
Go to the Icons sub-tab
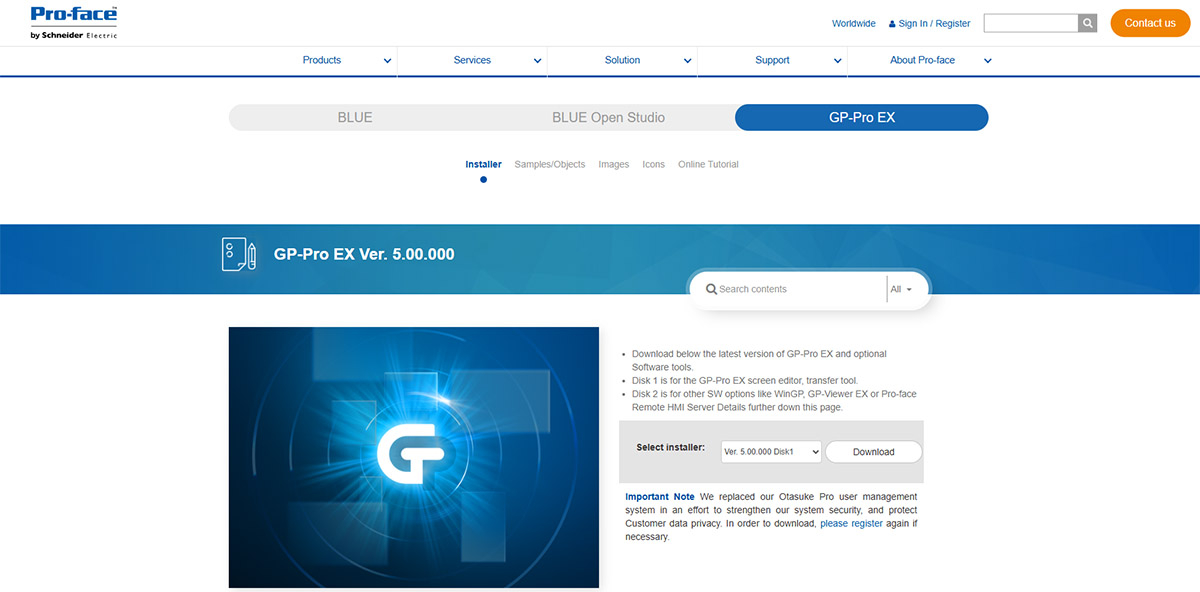click(653, 164)
